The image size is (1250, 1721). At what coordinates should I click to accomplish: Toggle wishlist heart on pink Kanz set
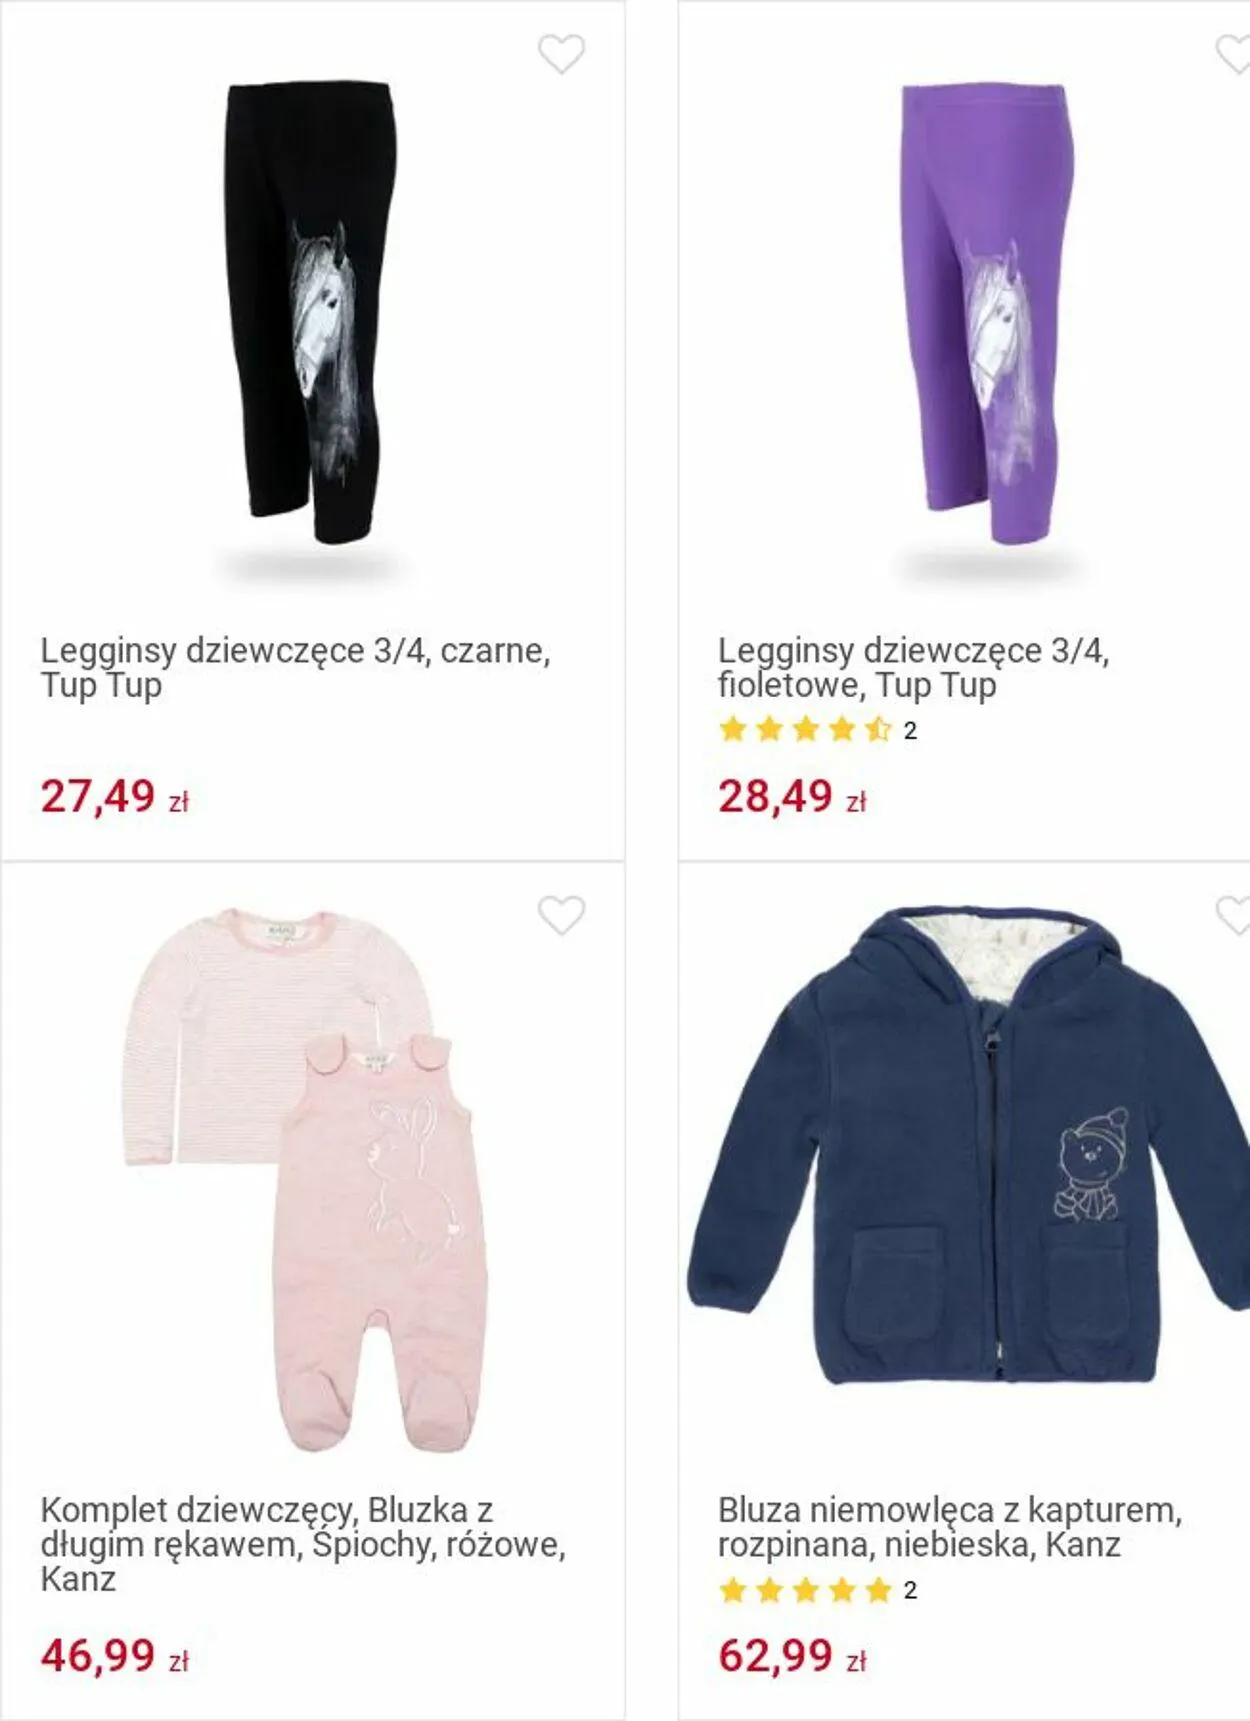pyautogui.click(x=561, y=915)
